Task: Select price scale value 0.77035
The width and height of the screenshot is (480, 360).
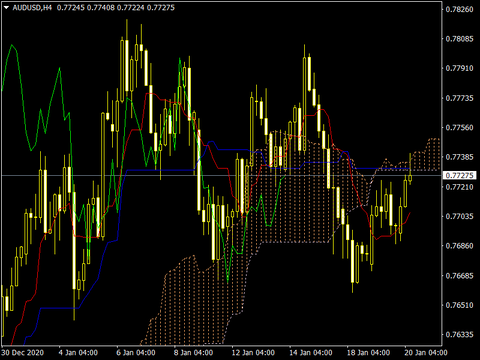Action: [460, 216]
